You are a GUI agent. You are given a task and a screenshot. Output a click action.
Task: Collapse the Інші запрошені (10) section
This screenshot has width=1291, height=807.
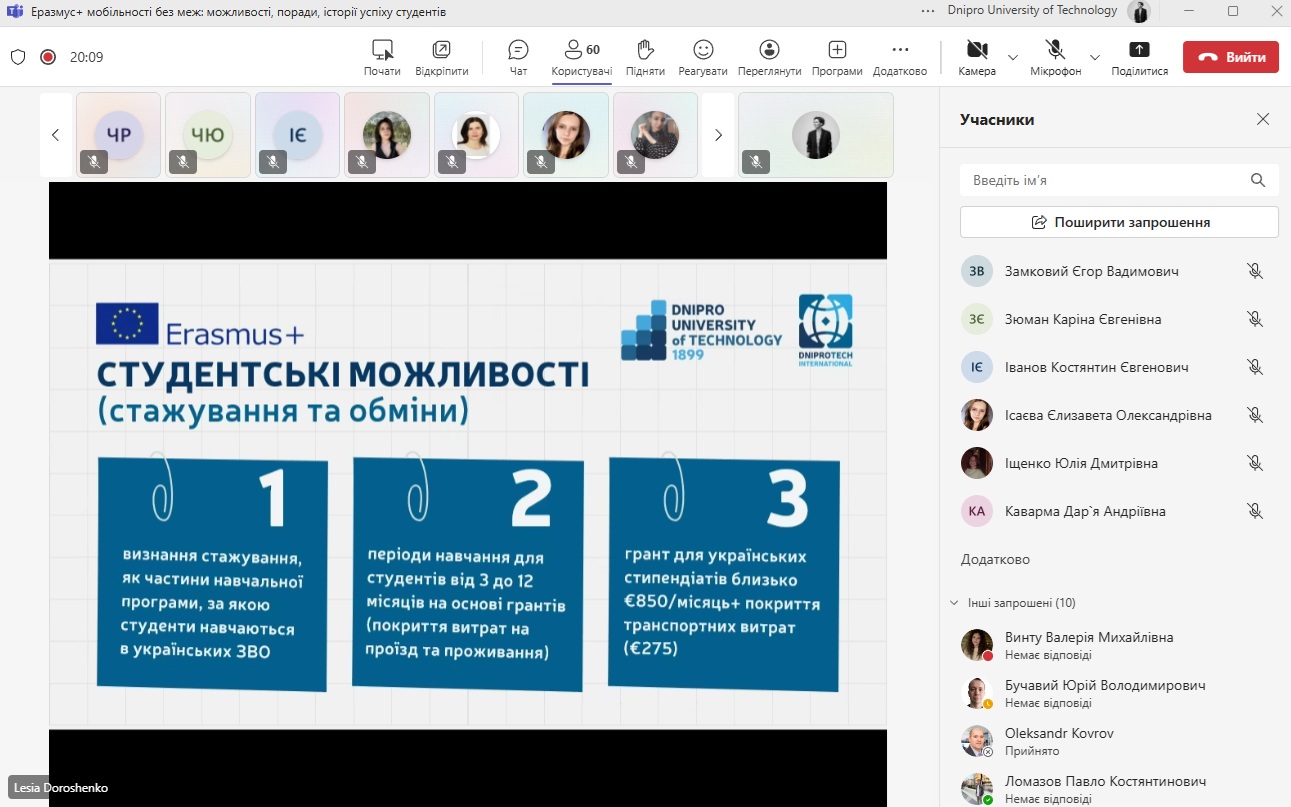(953, 603)
